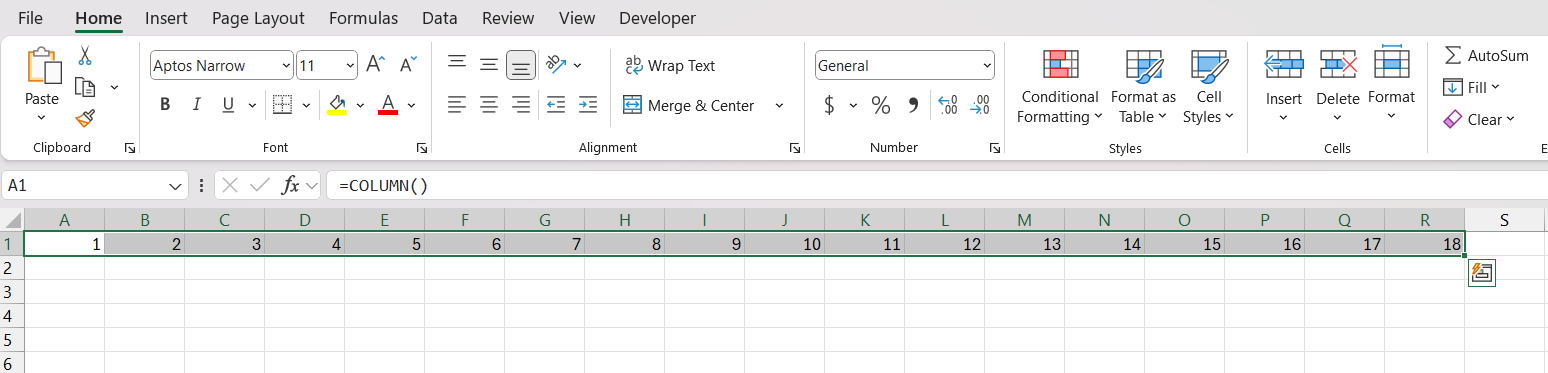Click the orientation angled text icon
Image resolution: width=1548 pixels, height=373 pixels.
[x=557, y=65]
